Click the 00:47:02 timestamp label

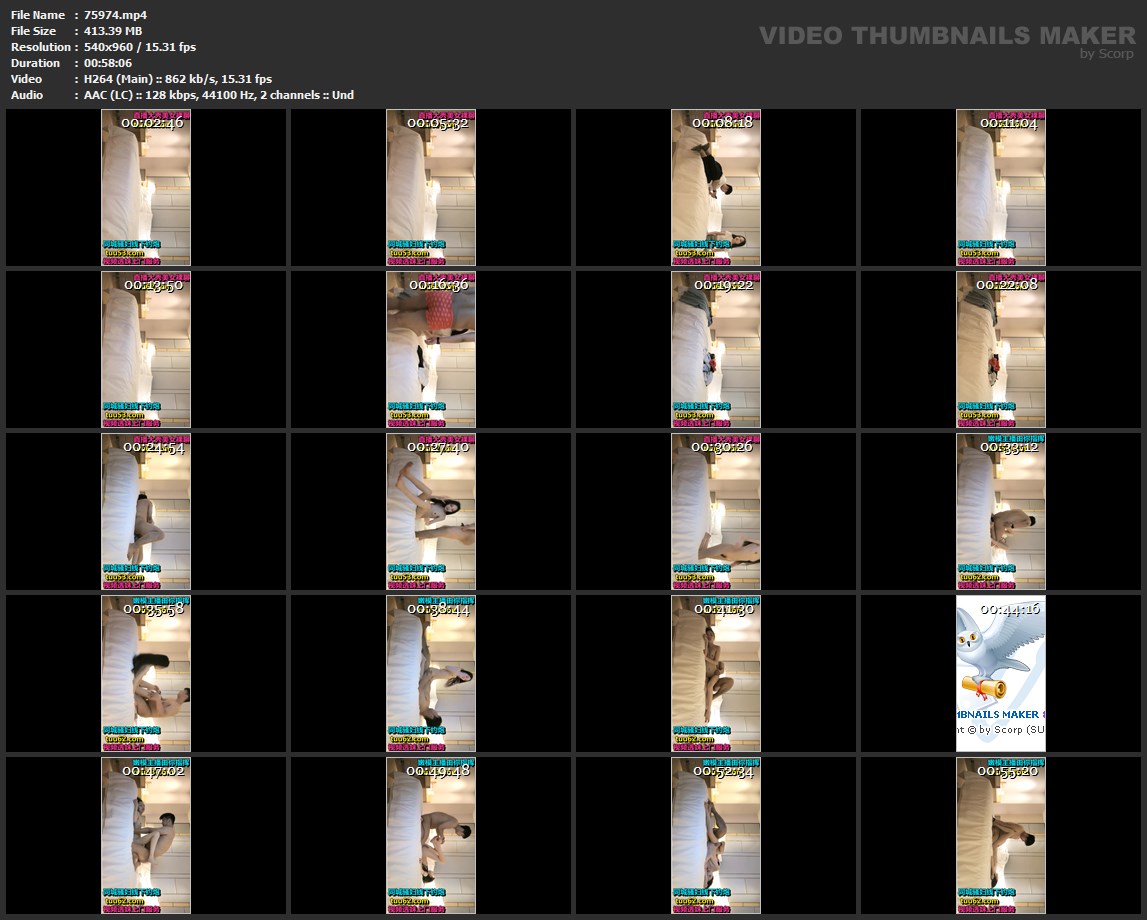coord(153,771)
